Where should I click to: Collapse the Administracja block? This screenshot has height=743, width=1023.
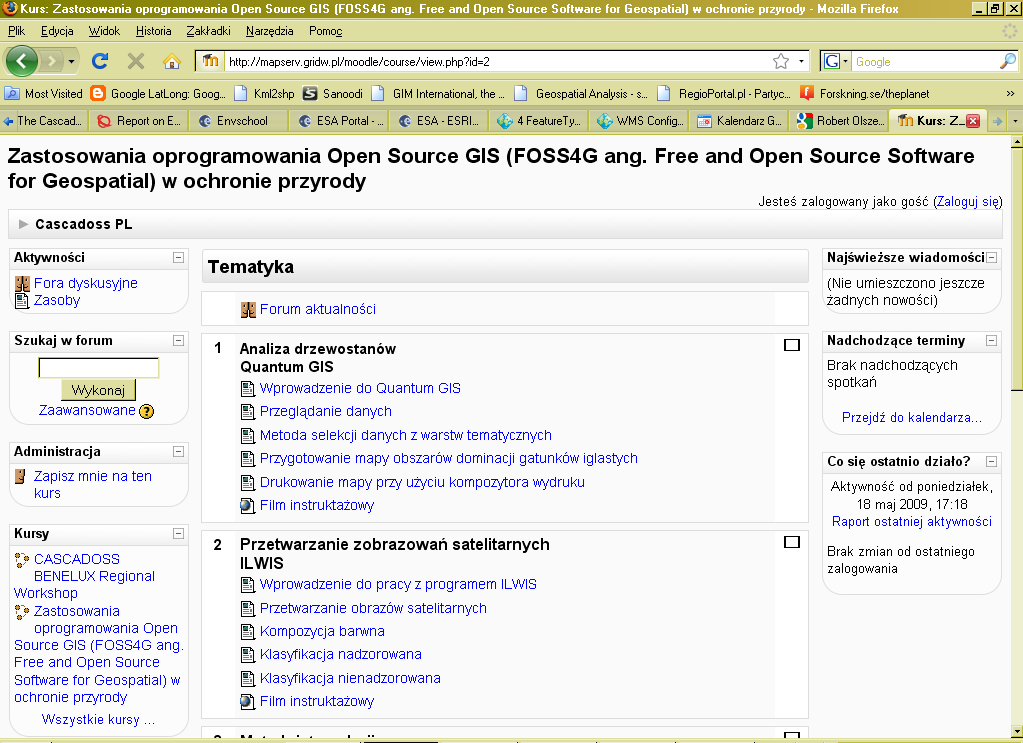(x=178, y=451)
